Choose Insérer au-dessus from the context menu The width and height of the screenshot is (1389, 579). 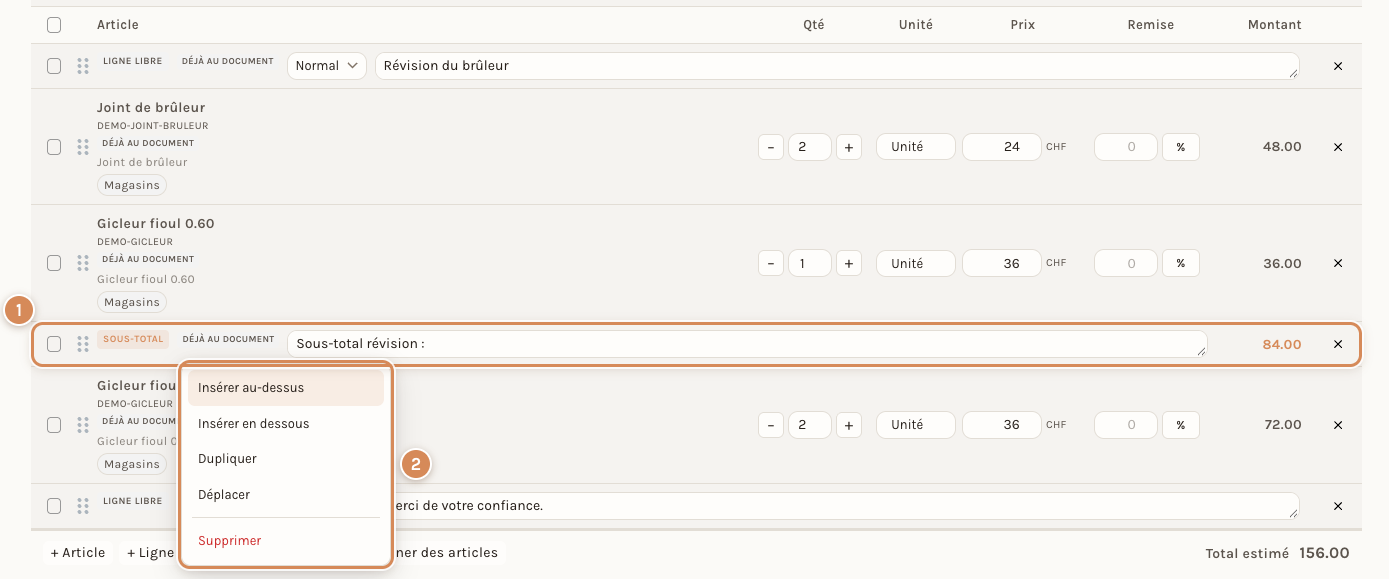286,388
